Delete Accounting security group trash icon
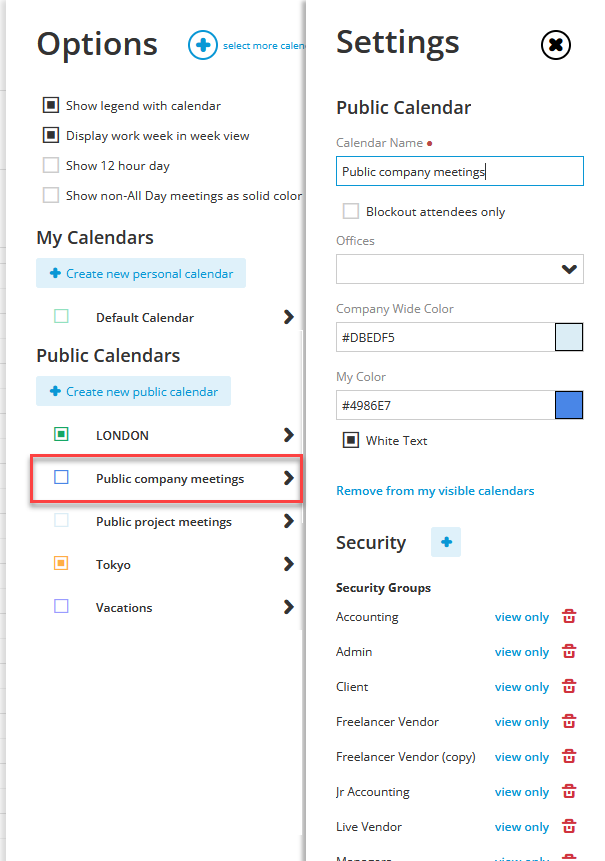 point(569,617)
